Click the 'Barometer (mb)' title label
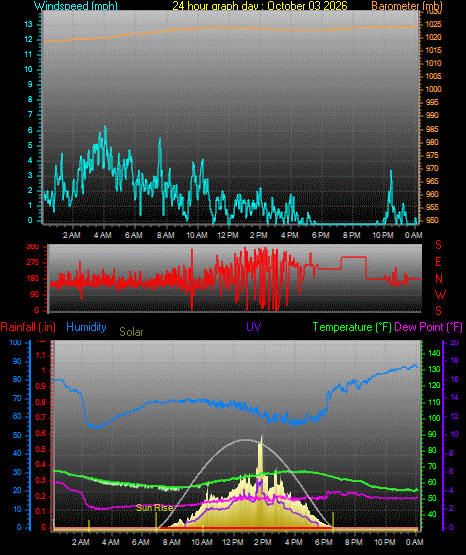The width and height of the screenshot is (466, 555). point(407,6)
